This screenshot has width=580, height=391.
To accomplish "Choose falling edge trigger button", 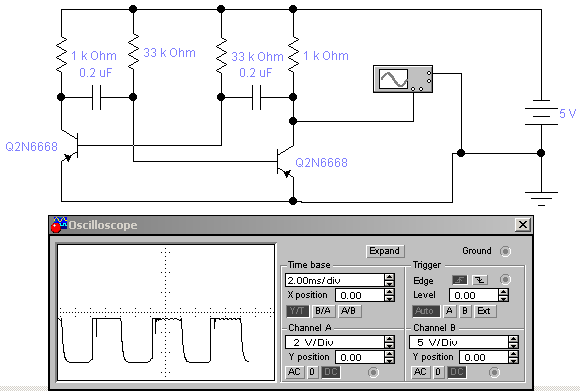I will 479,280.
